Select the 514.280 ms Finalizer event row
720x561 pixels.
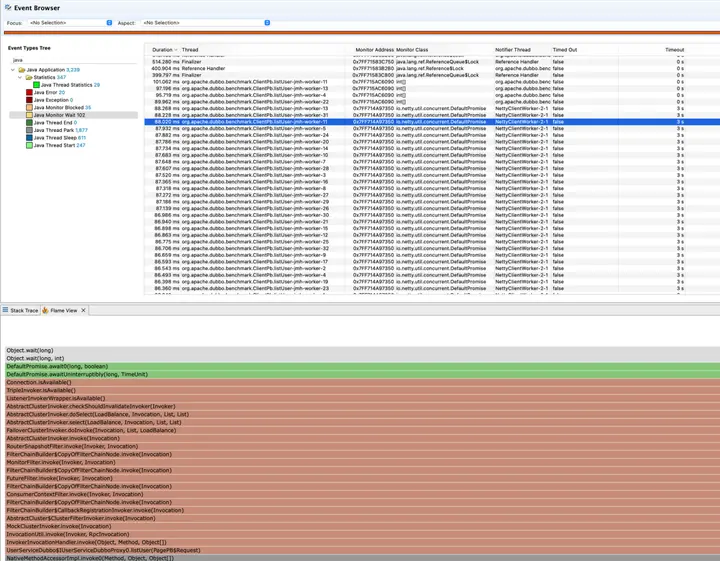coord(432,62)
